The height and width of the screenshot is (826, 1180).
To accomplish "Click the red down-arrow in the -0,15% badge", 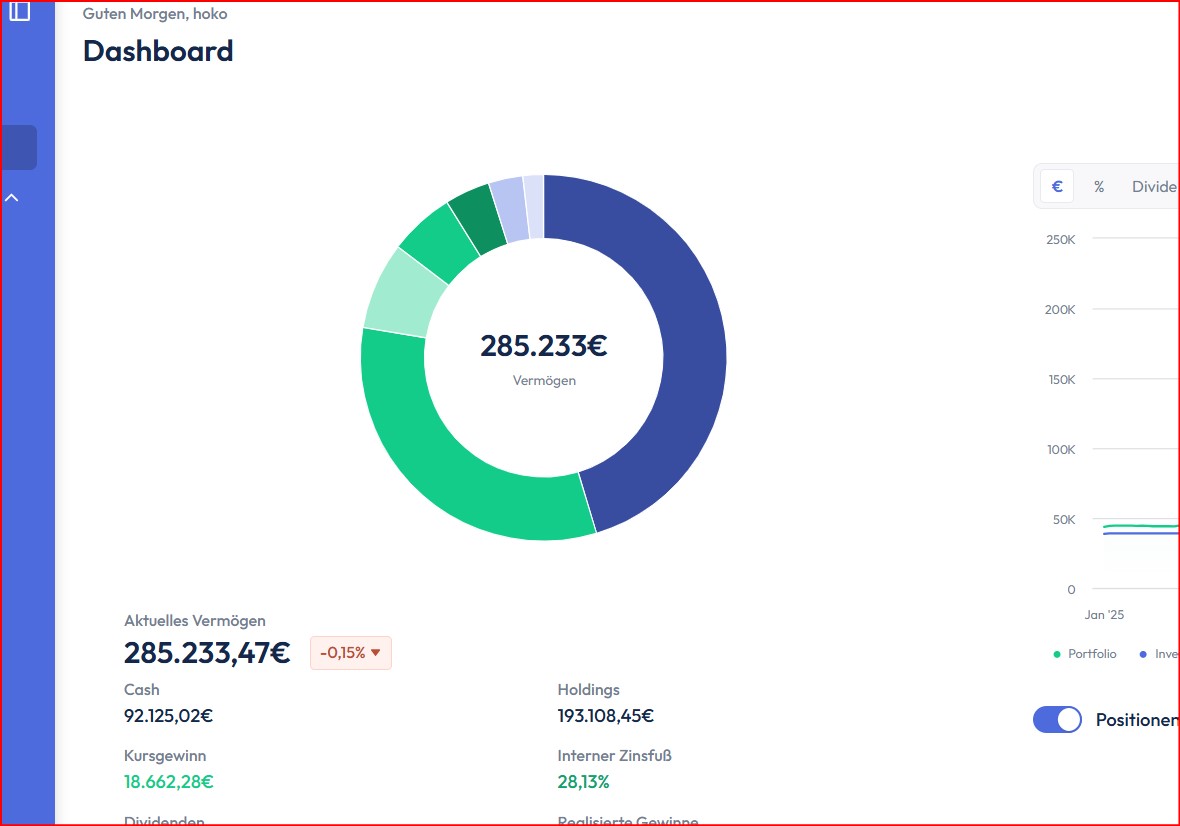I will (376, 653).
